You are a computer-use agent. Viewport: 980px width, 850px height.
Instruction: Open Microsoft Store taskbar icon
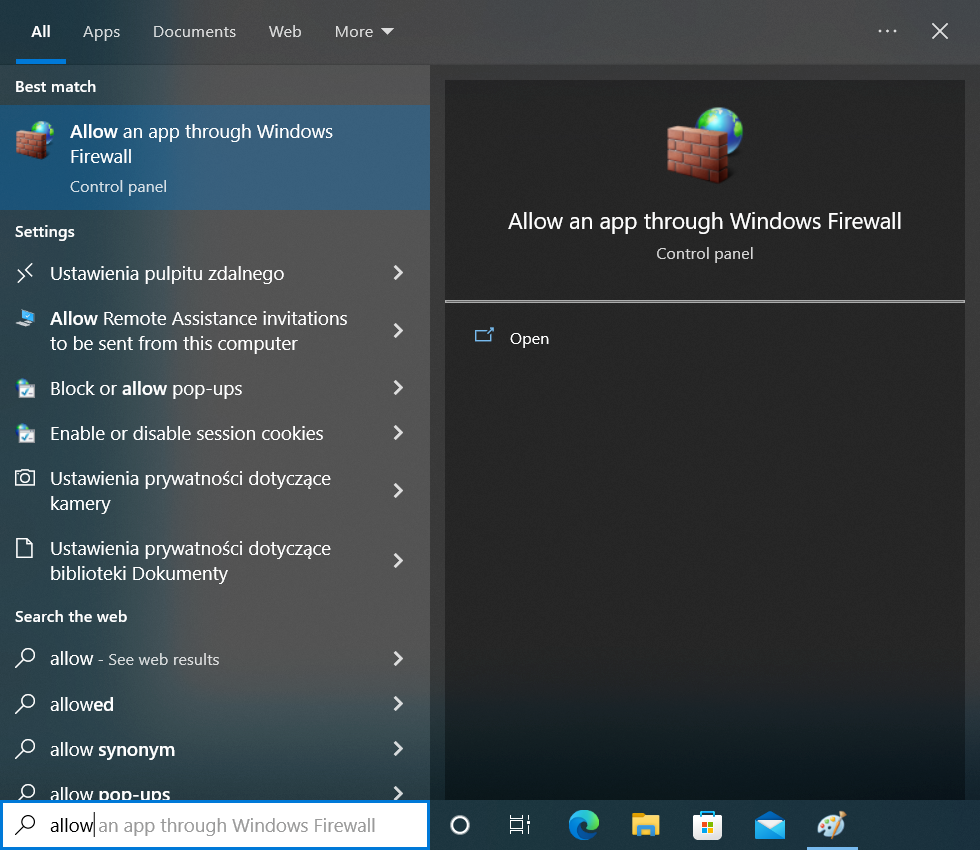(x=707, y=825)
